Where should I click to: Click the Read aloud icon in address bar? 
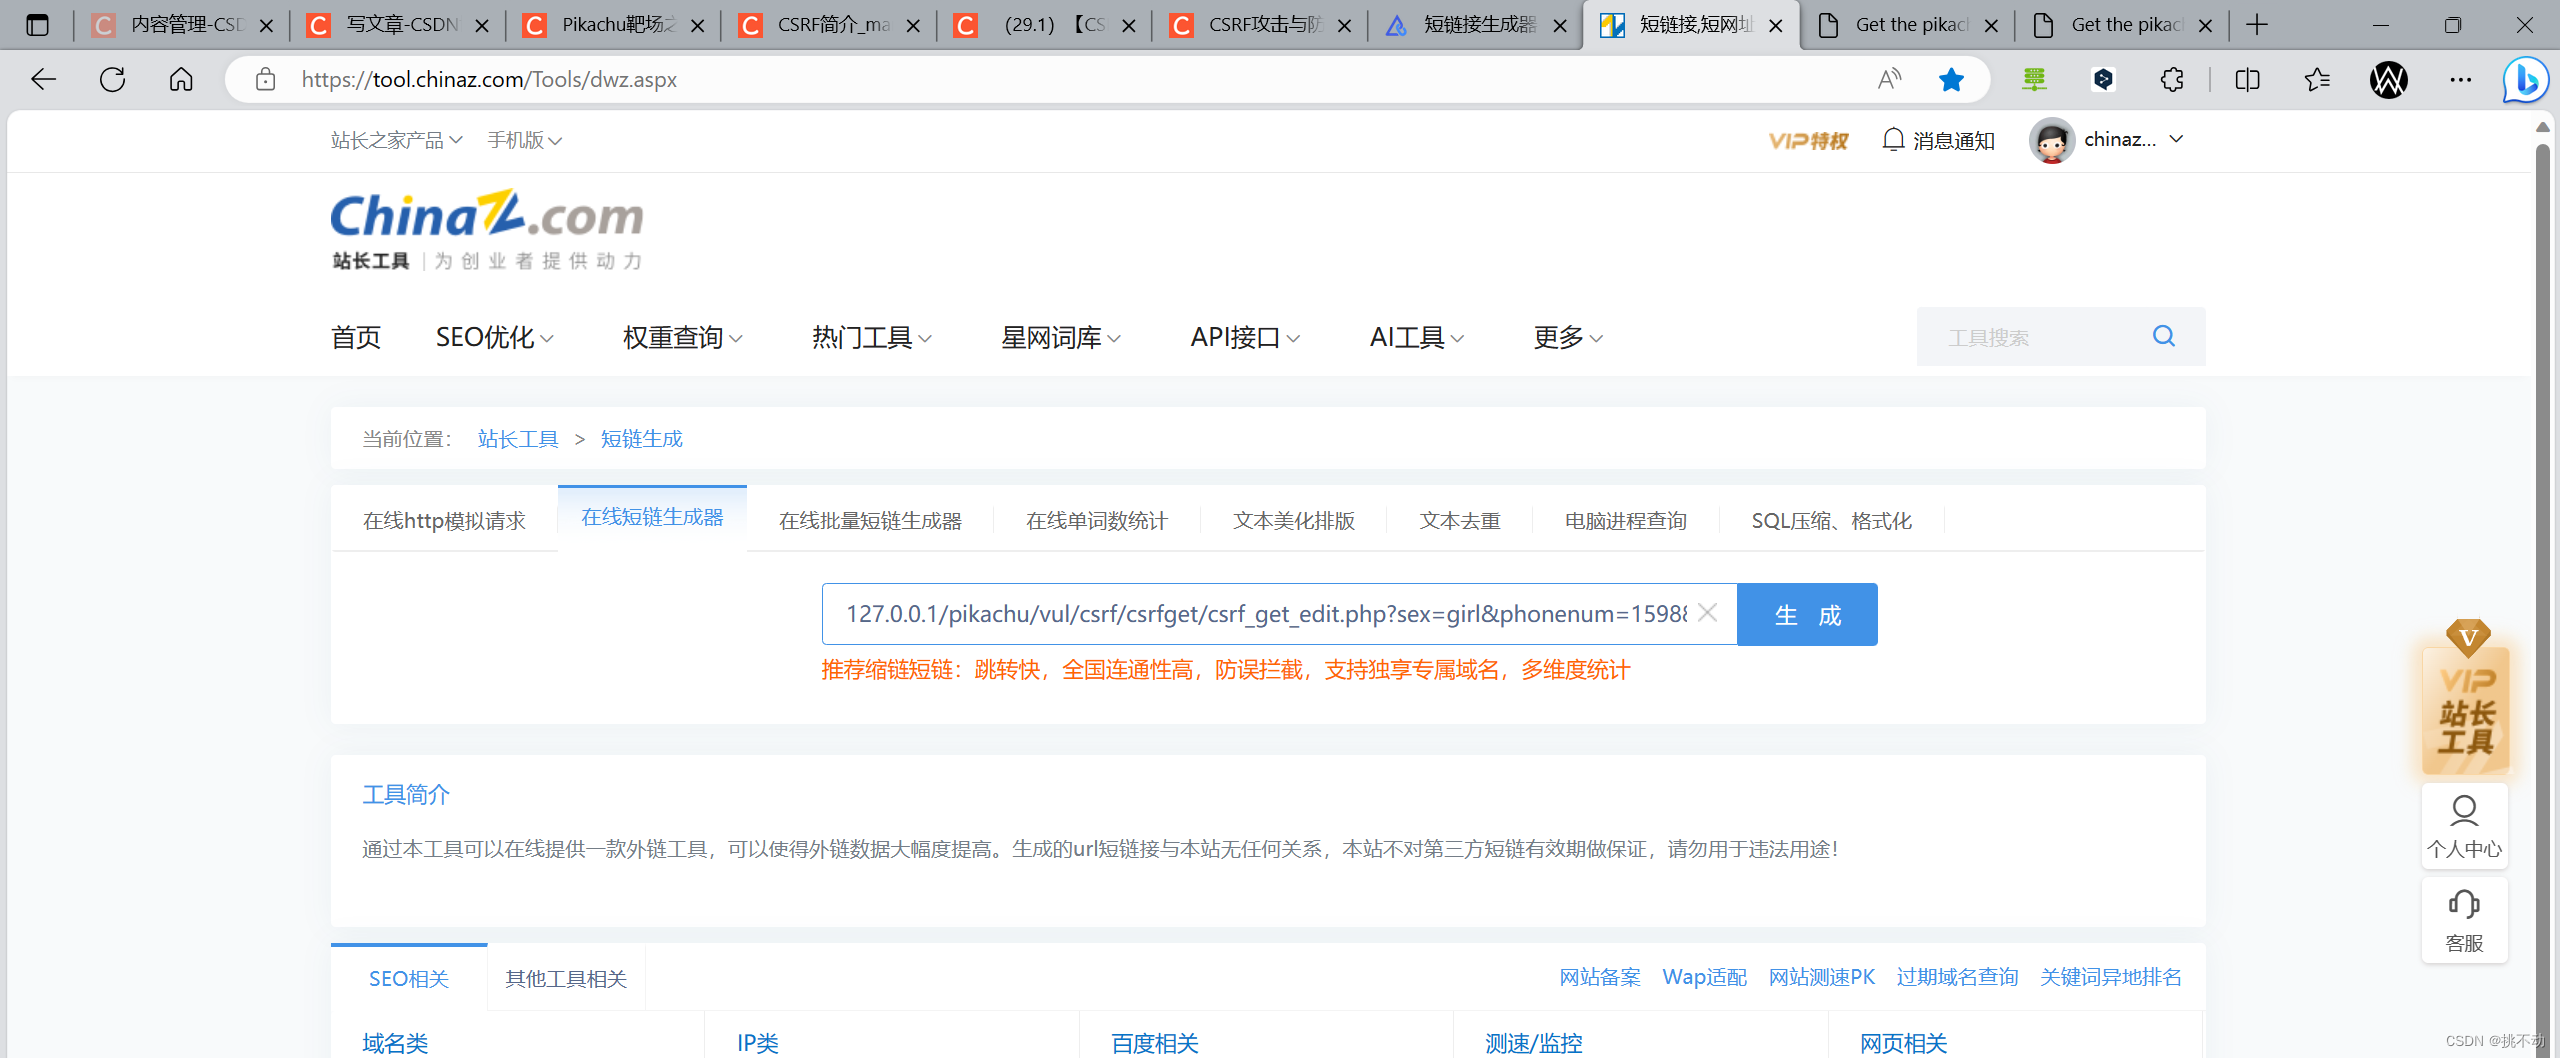pyautogui.click(x=1888, y=79)
